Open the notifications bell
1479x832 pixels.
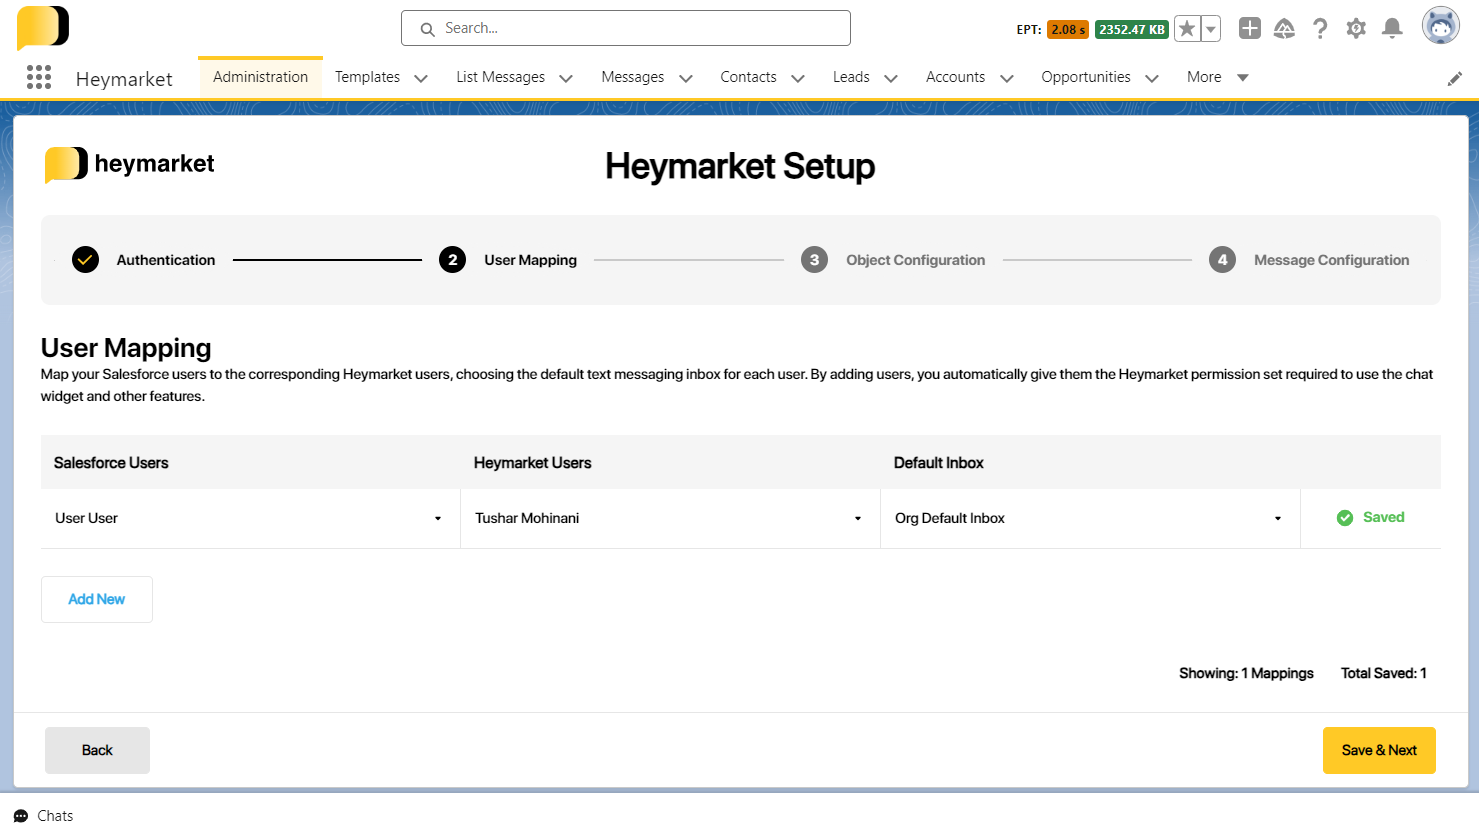click(x=1392, y=28)
